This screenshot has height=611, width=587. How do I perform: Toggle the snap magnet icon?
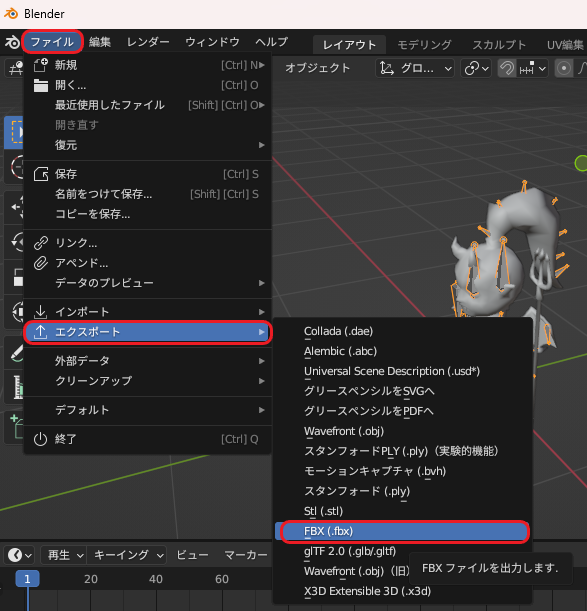pyautogui.click(x=507, y=69)
